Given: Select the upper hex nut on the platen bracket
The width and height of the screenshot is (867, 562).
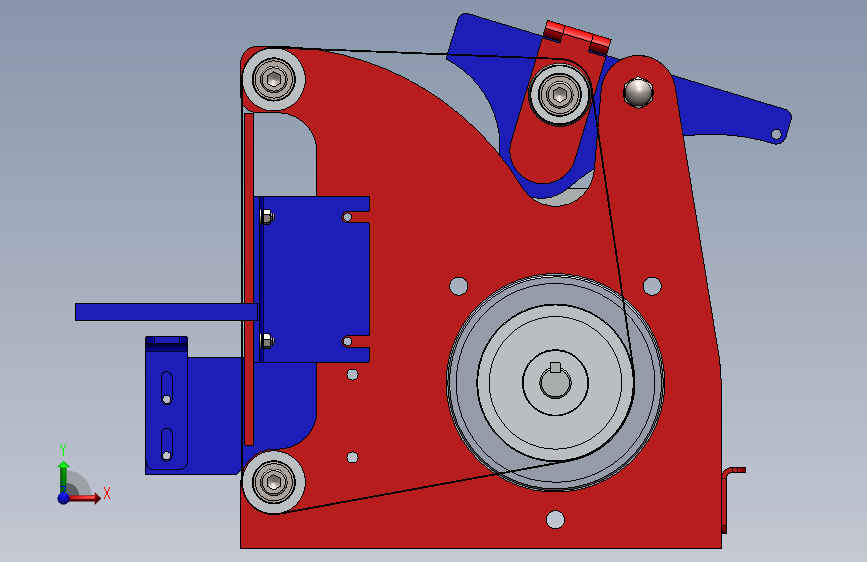Looking at the screenshot, I should (267, 216).
